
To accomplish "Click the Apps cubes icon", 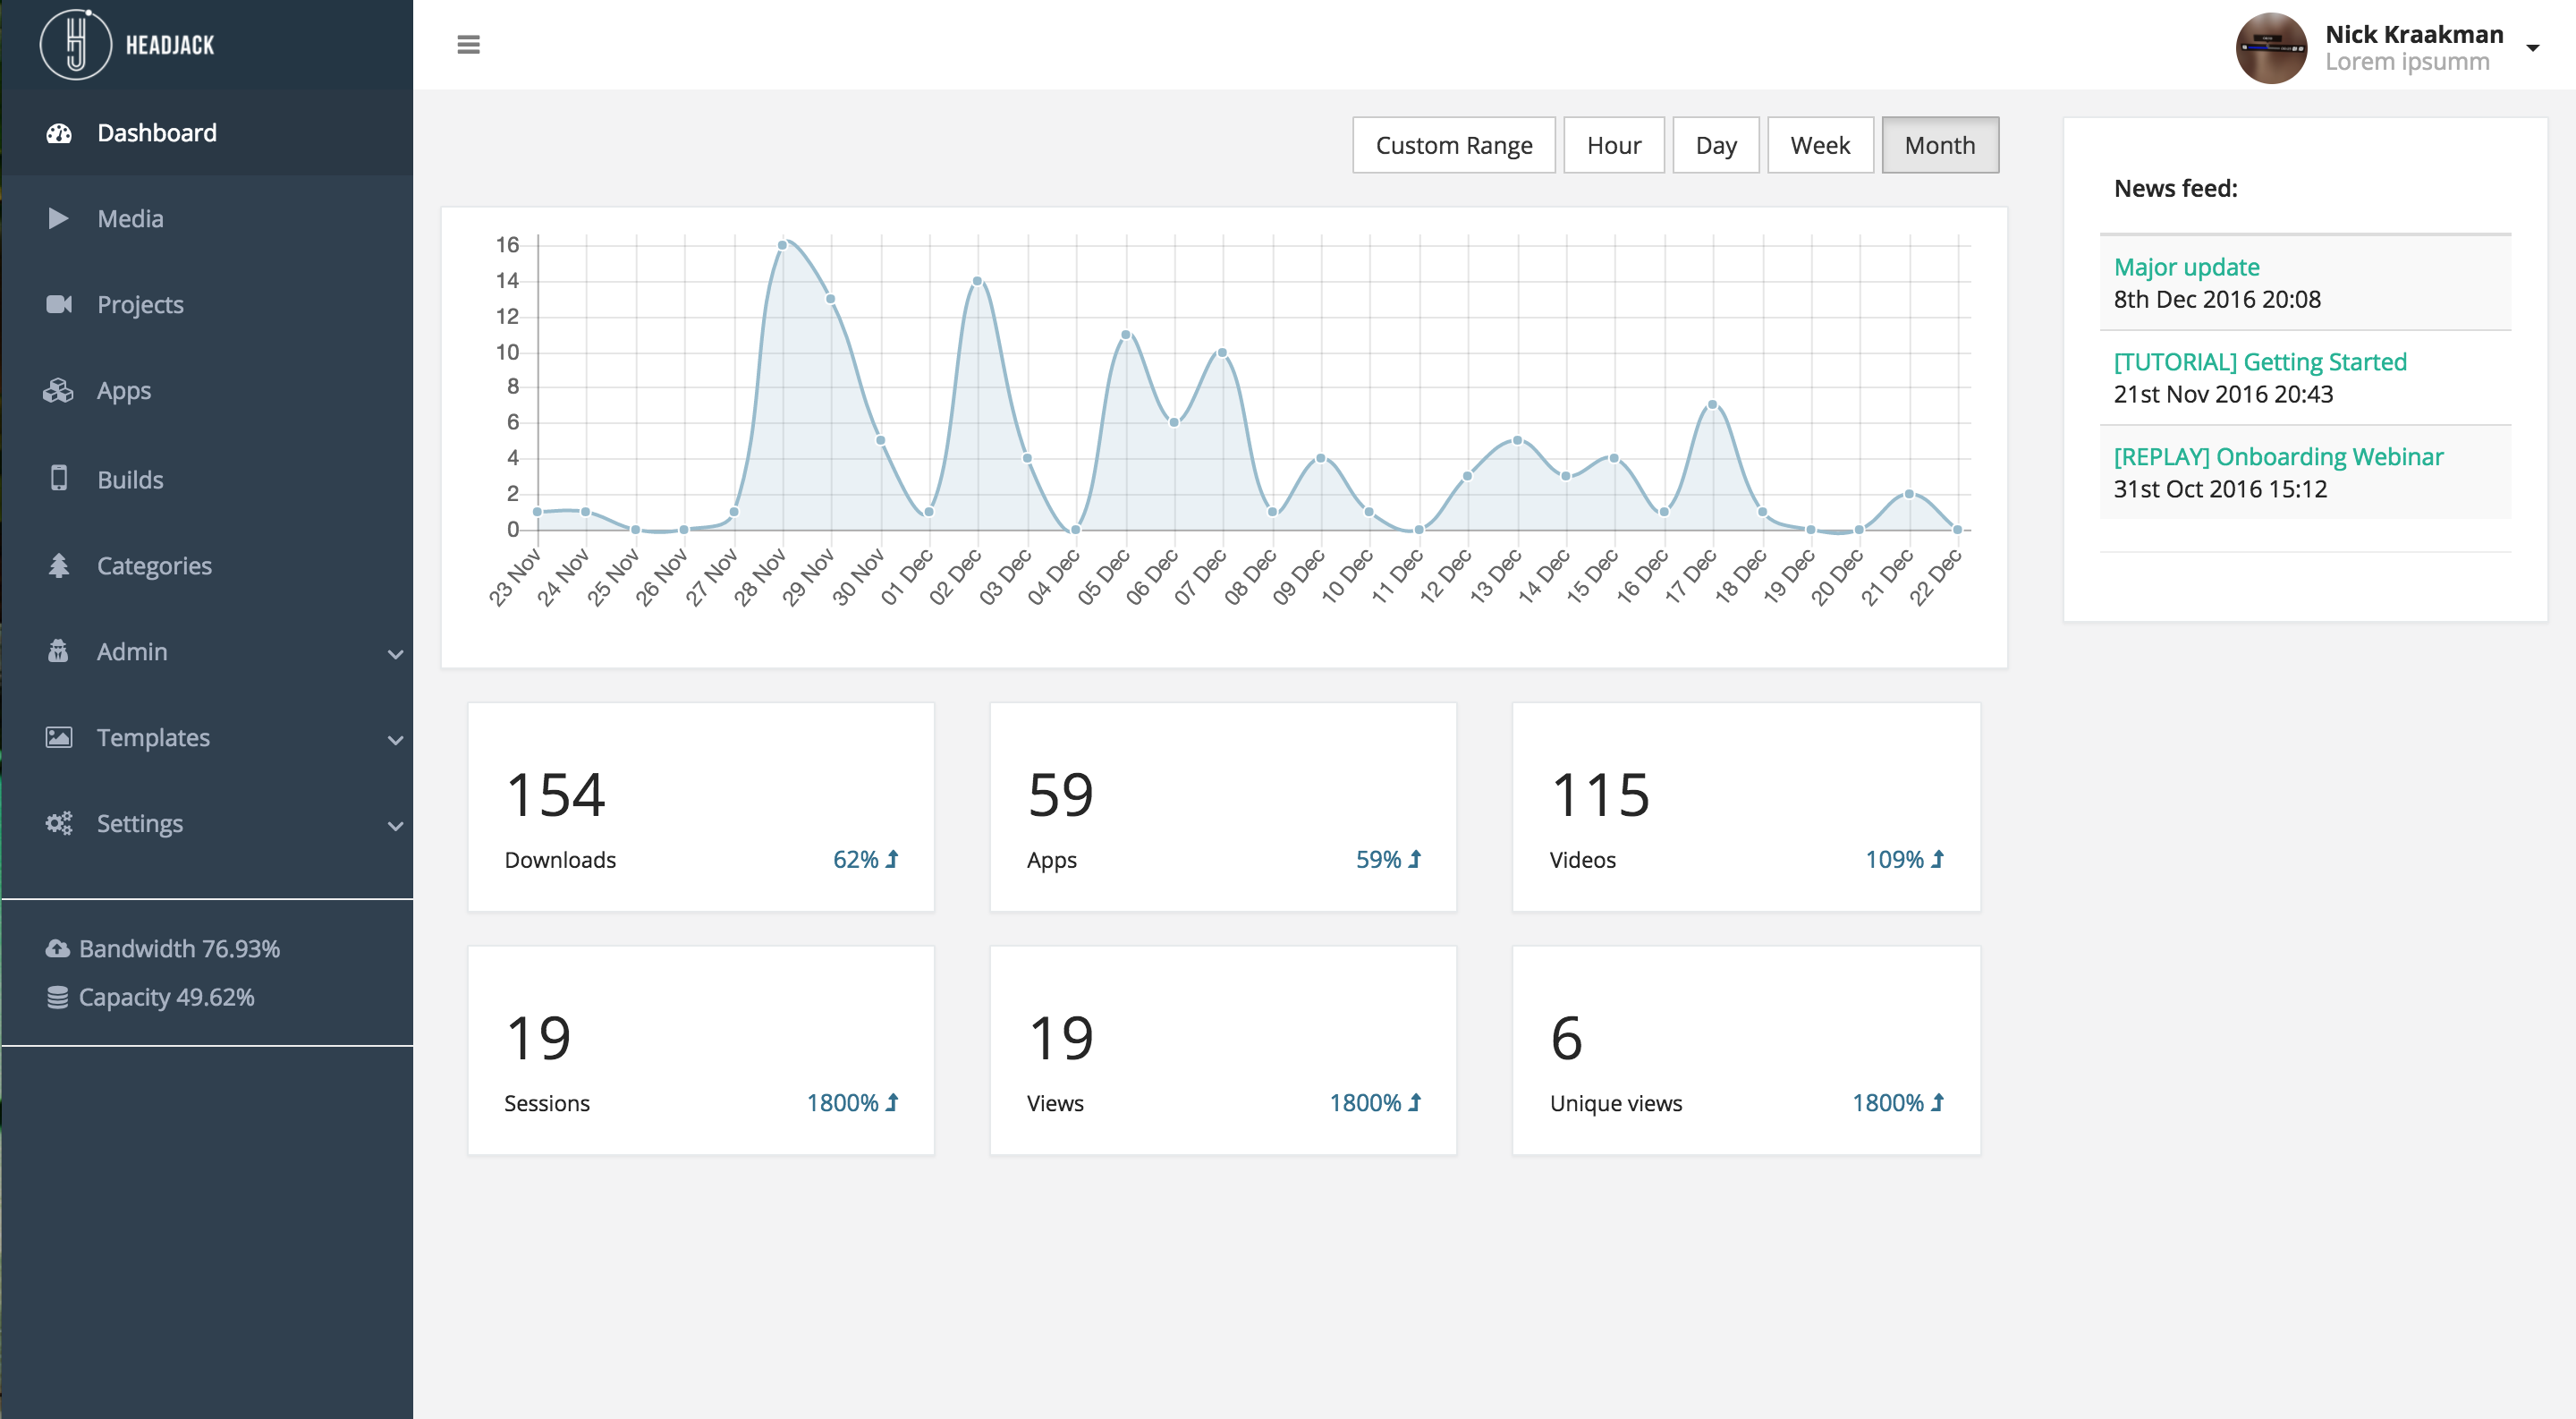I will (58, 390).
